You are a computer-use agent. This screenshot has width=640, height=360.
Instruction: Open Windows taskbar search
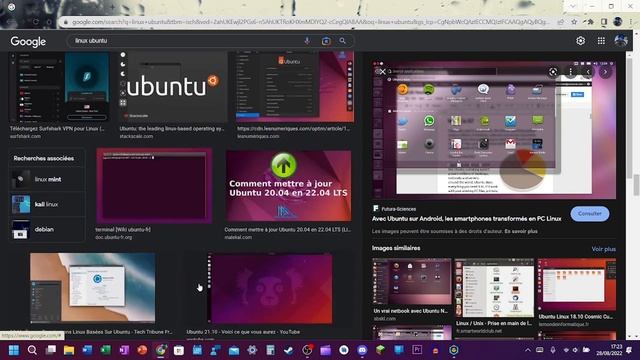[32, 350]
